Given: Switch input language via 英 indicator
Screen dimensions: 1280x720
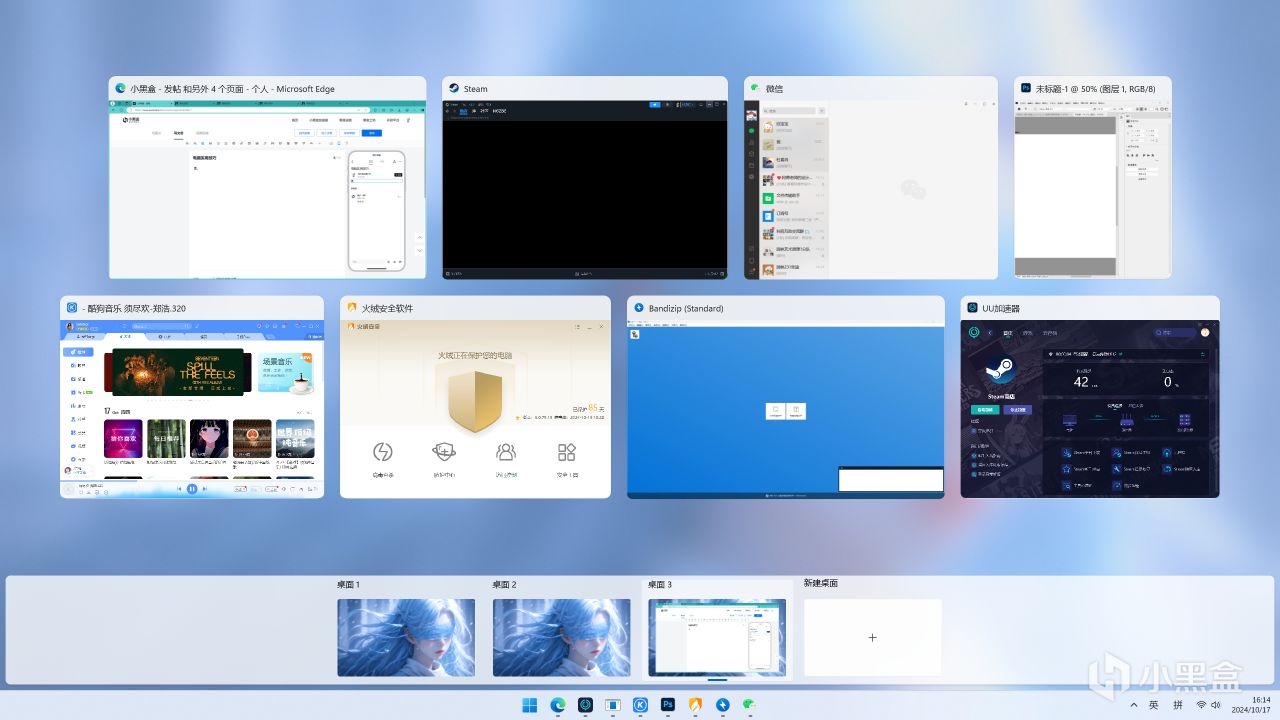Looking at the screenshot, I should 1153,705.
